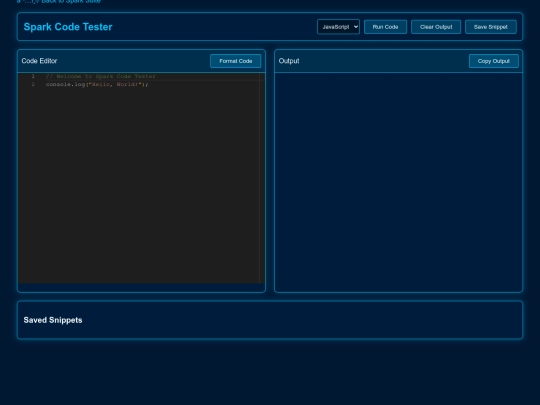Click the Output panel label
The height and width of the screenshot is (405, 540).
point(289,61)
